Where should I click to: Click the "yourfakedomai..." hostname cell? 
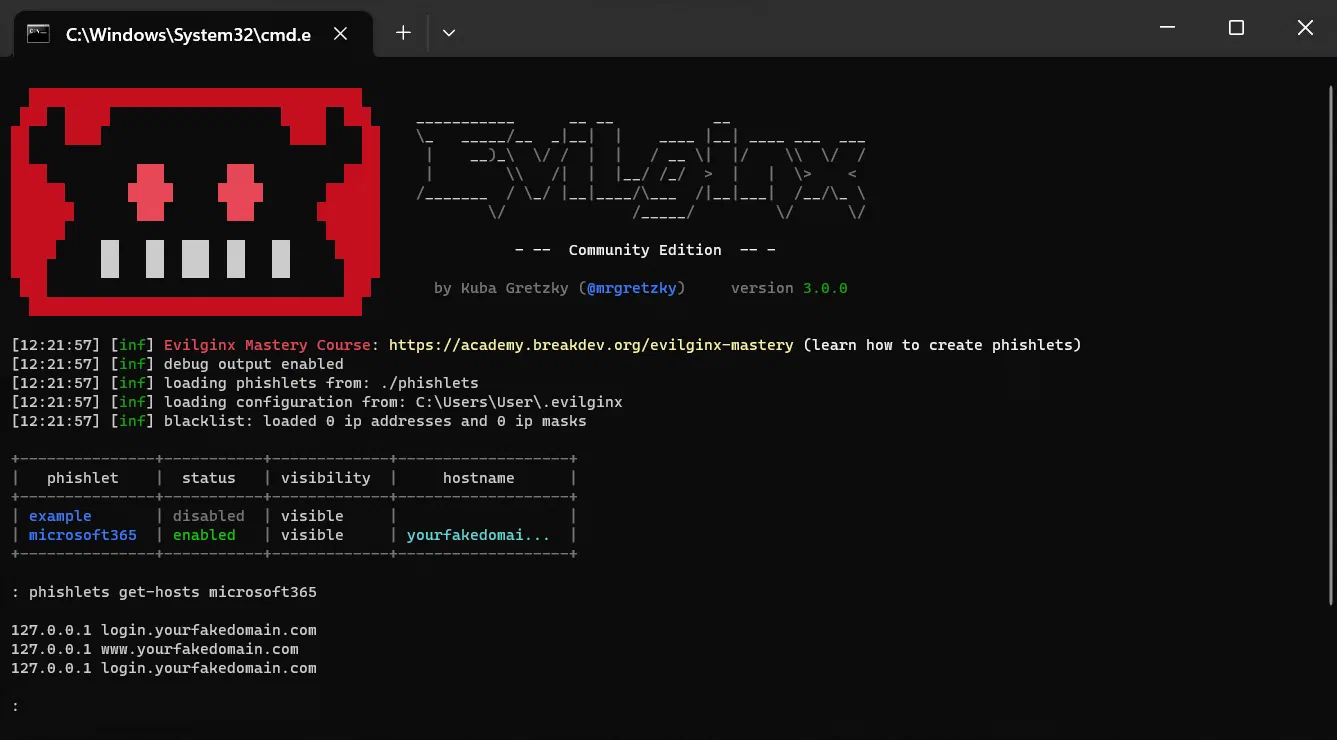(478, 535)
